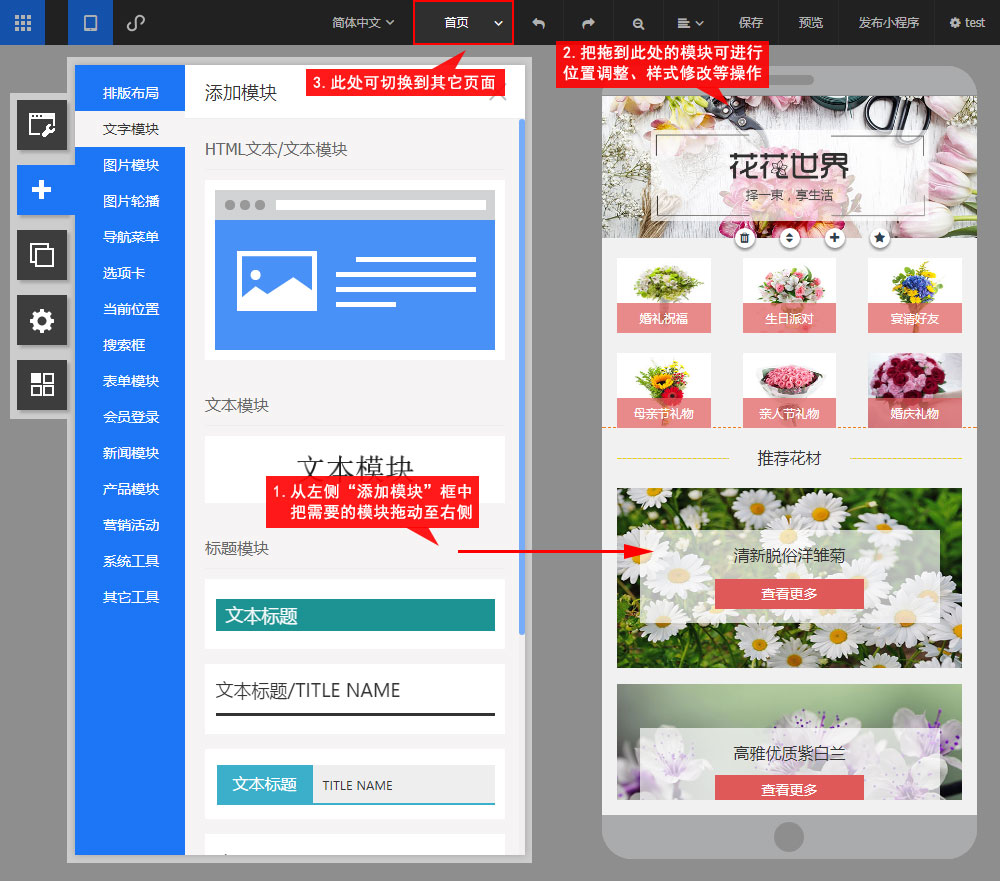The image size is (1000, 881).
Task: Click the move up-down icon below banner
Action: click(x=789, y=238)
